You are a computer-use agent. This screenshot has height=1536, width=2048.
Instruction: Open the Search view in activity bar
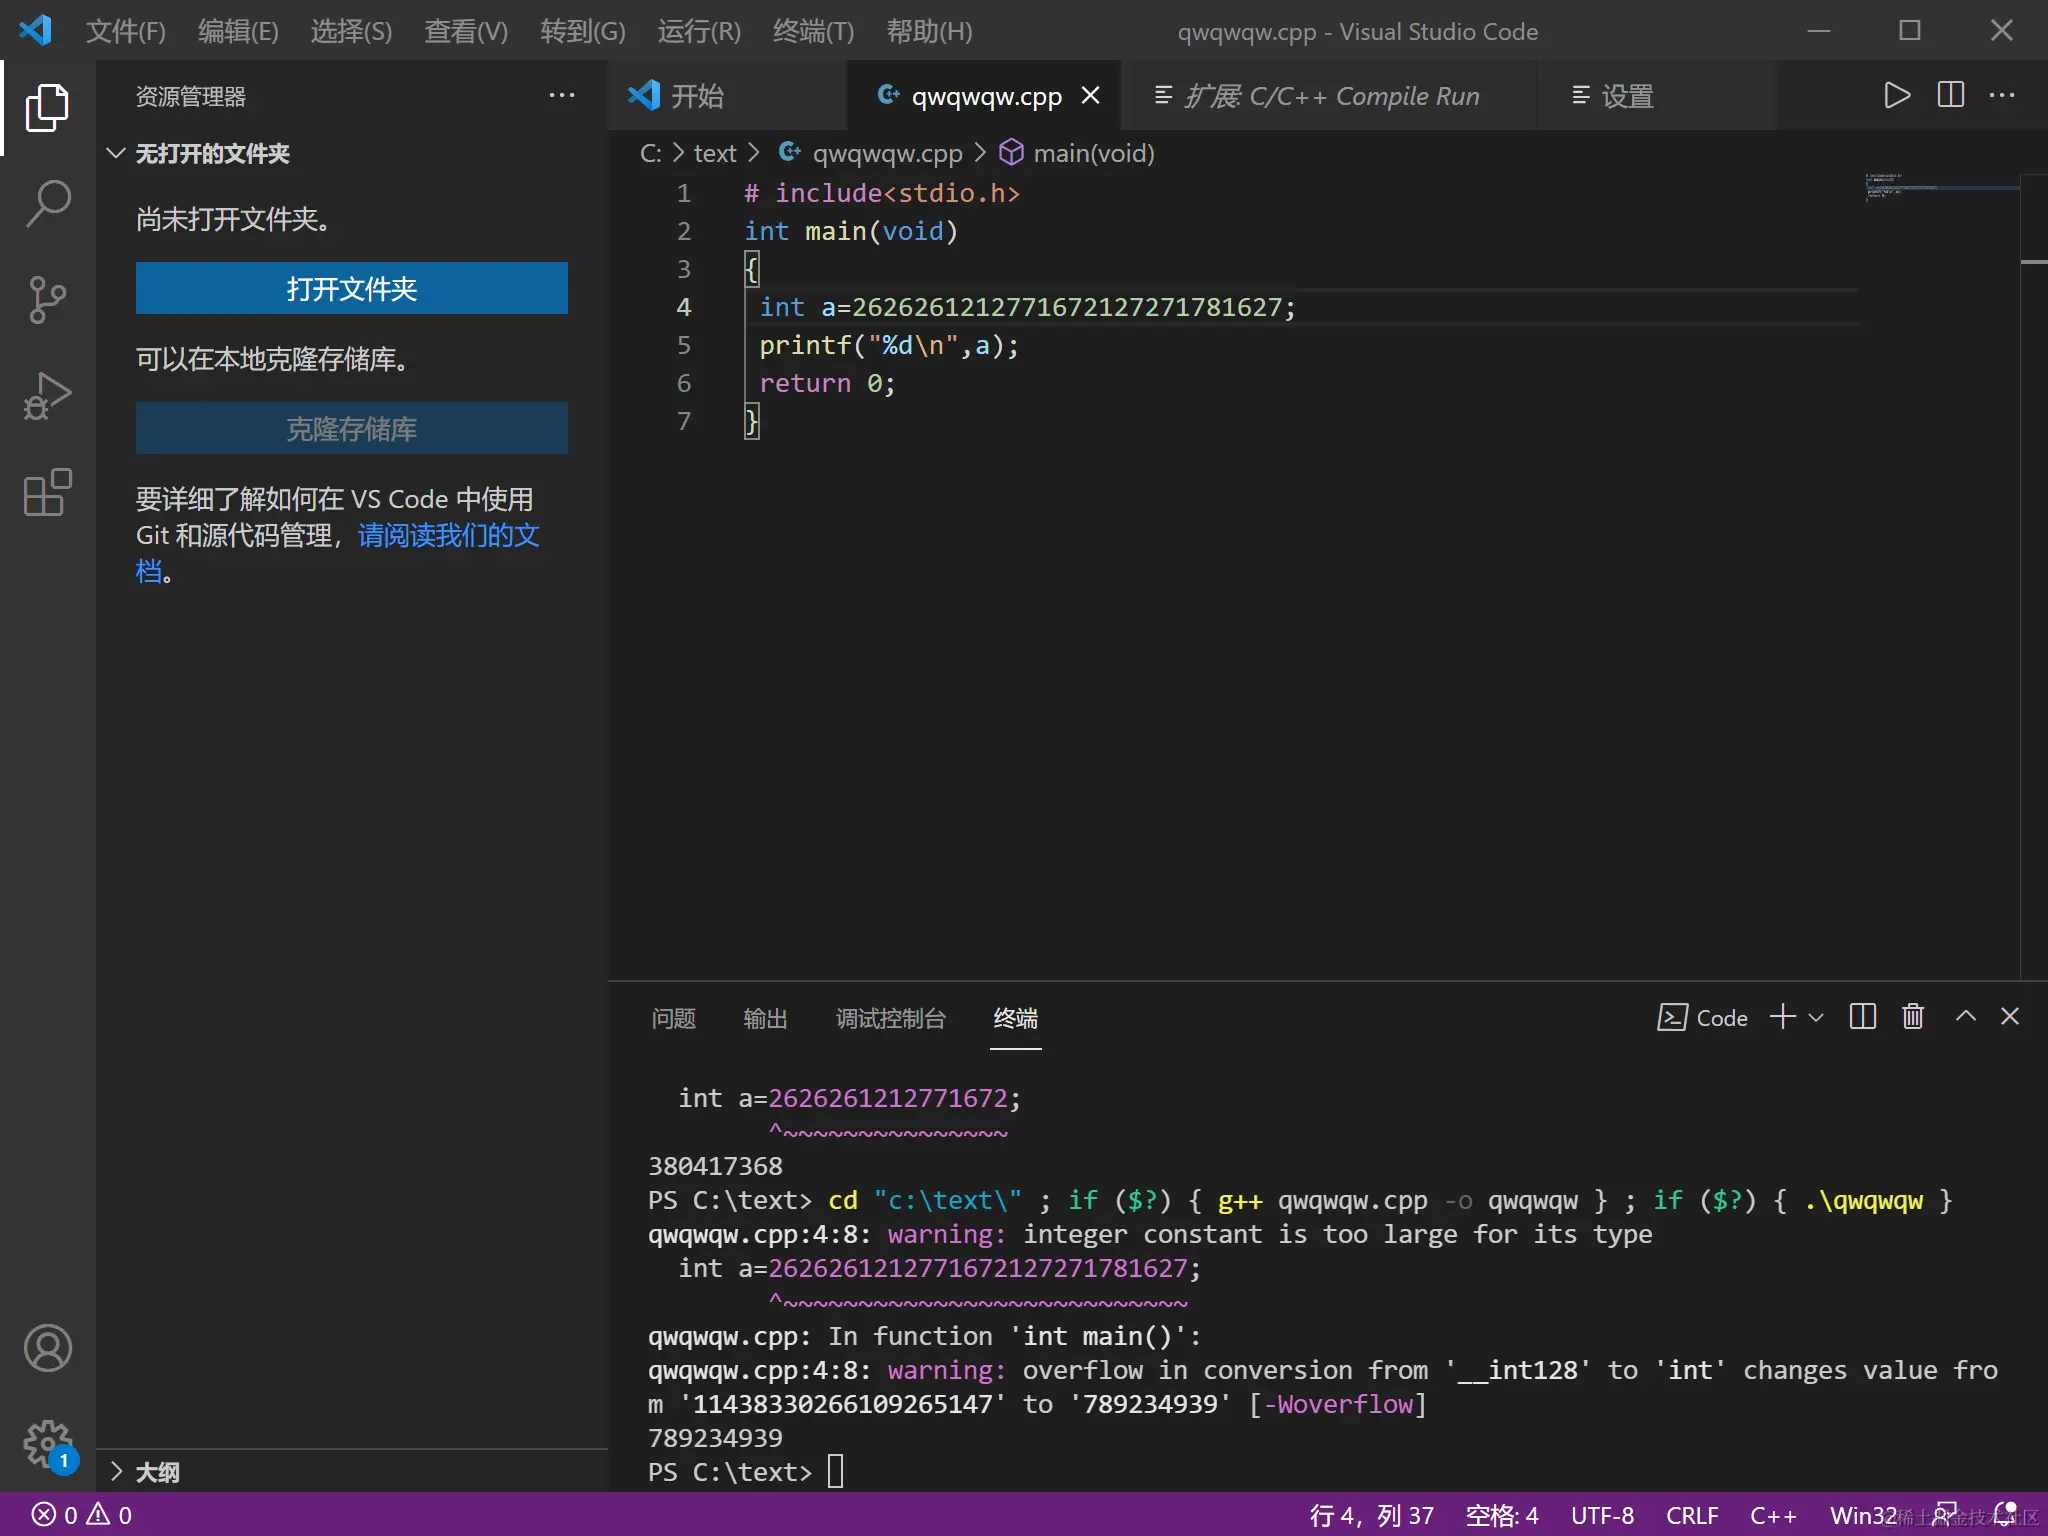click(x=47, y=203)
